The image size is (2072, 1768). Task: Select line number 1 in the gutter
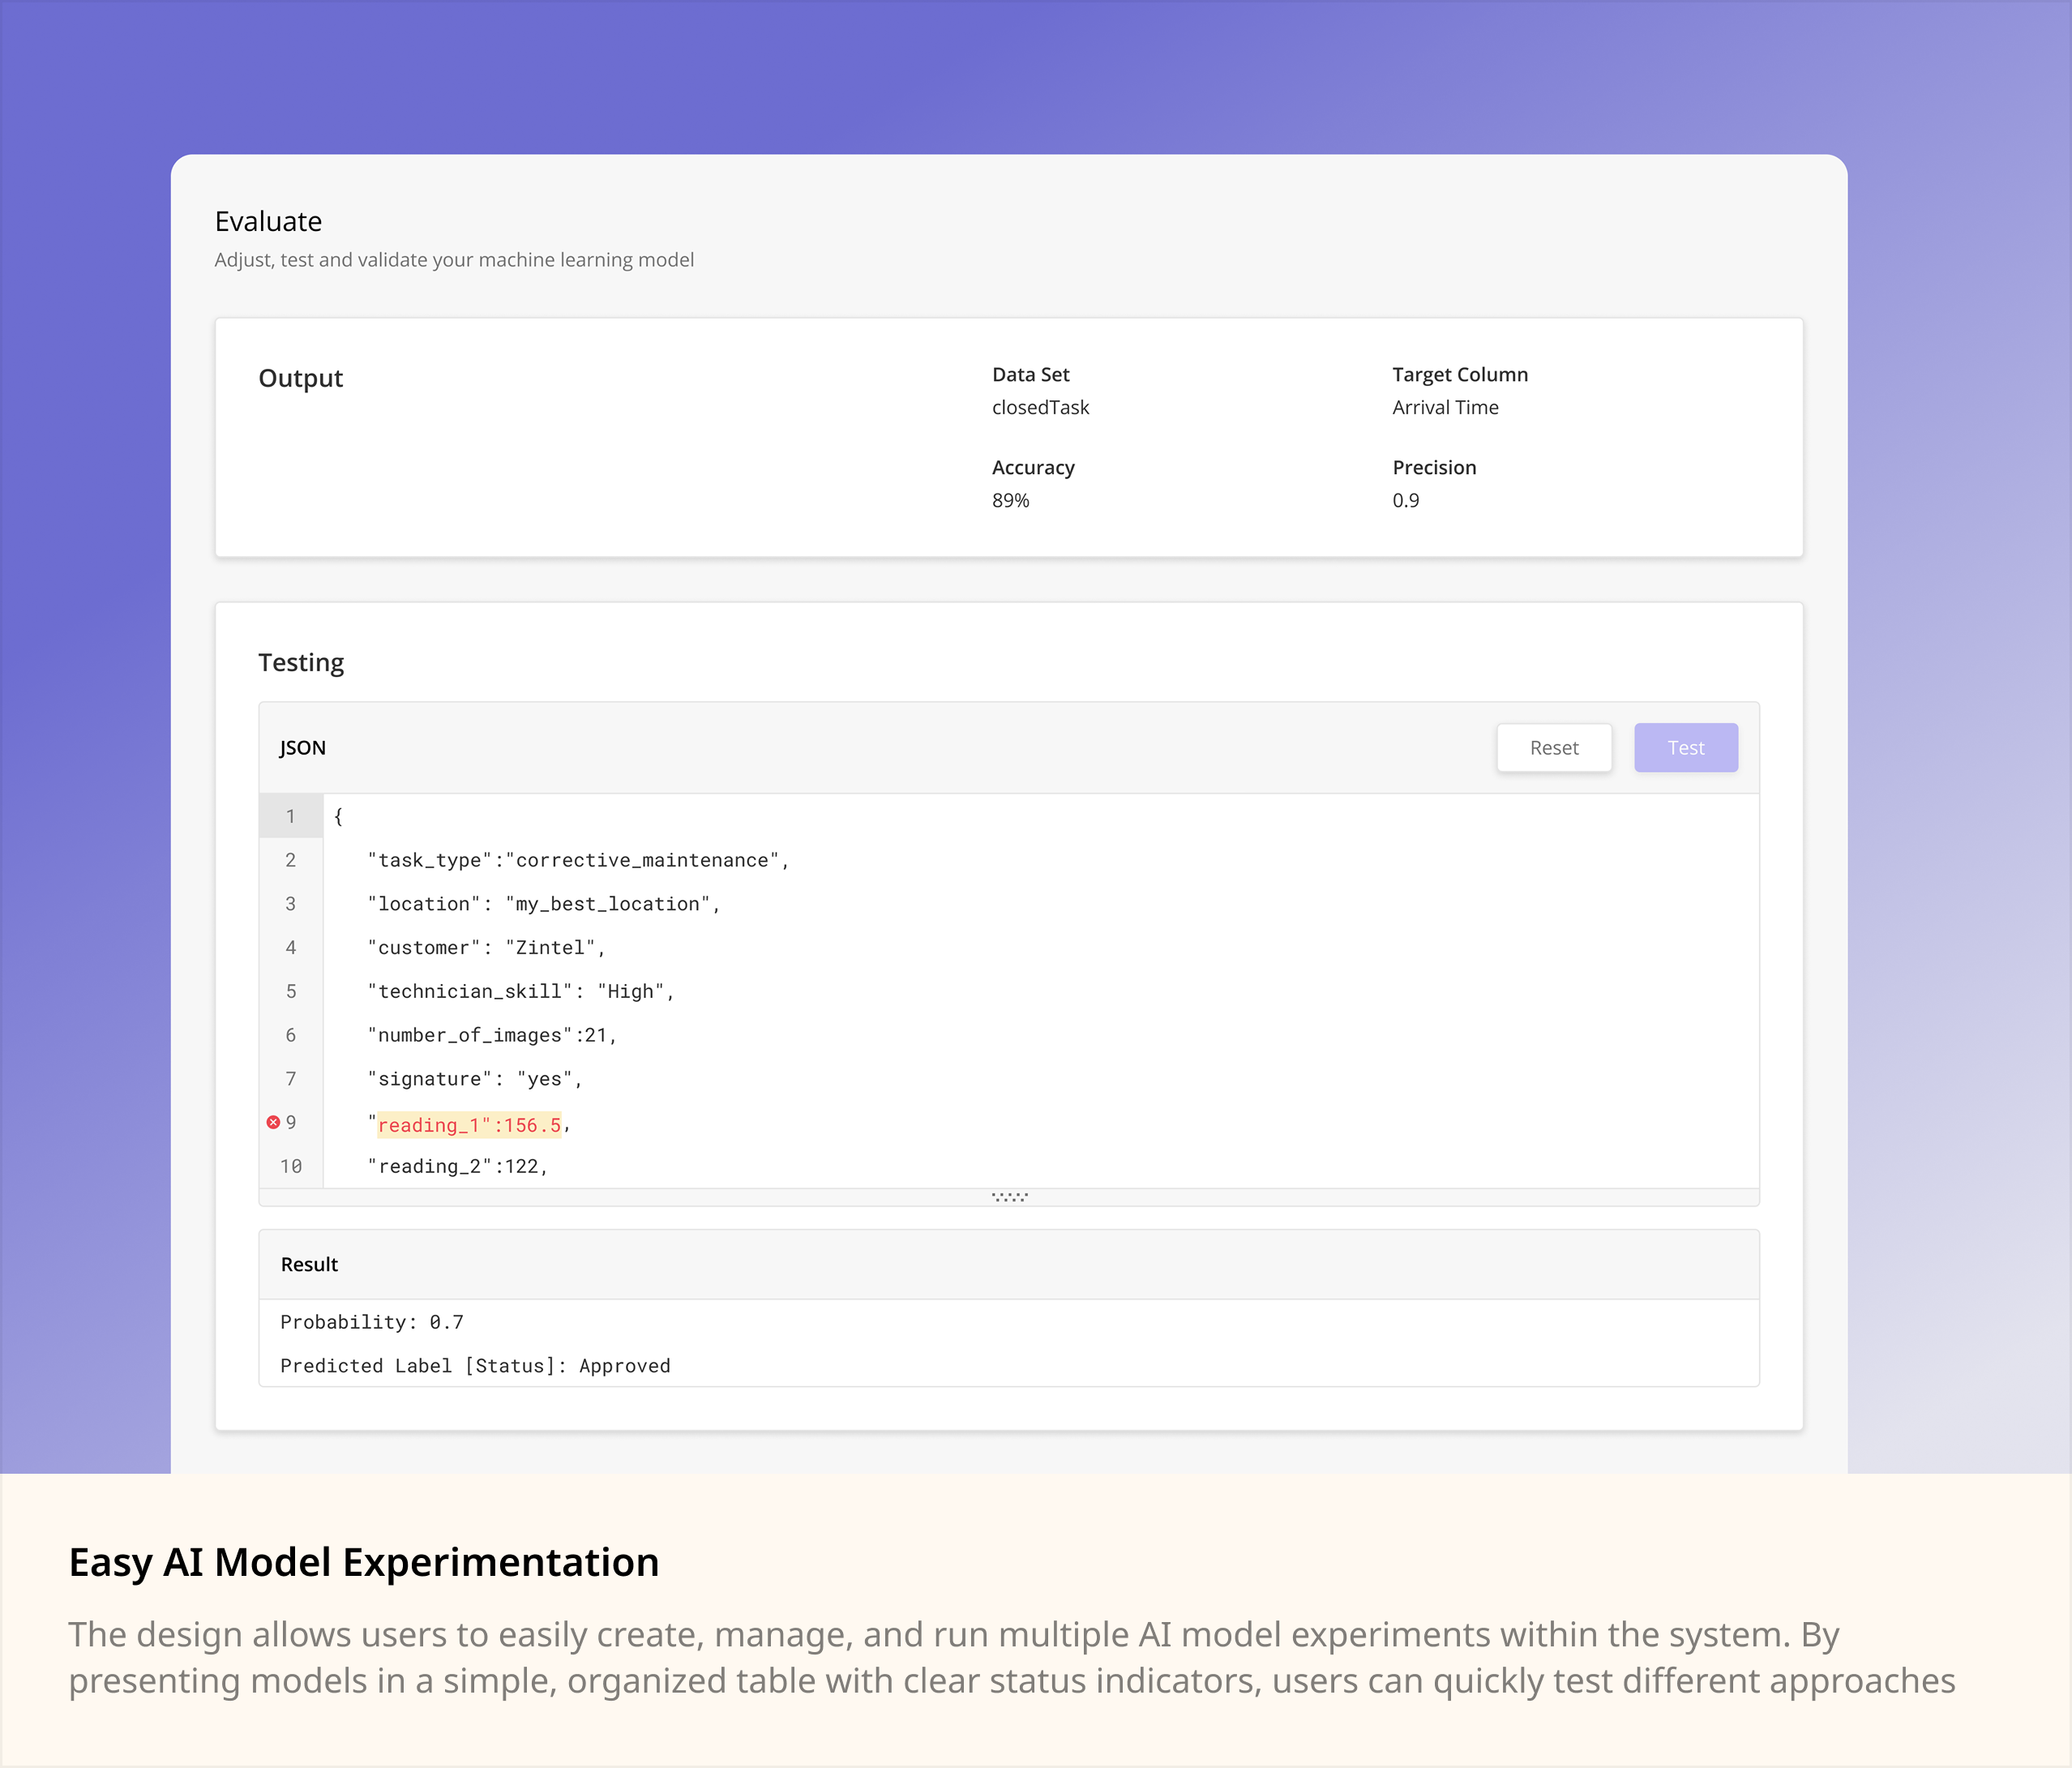(291, 816)
